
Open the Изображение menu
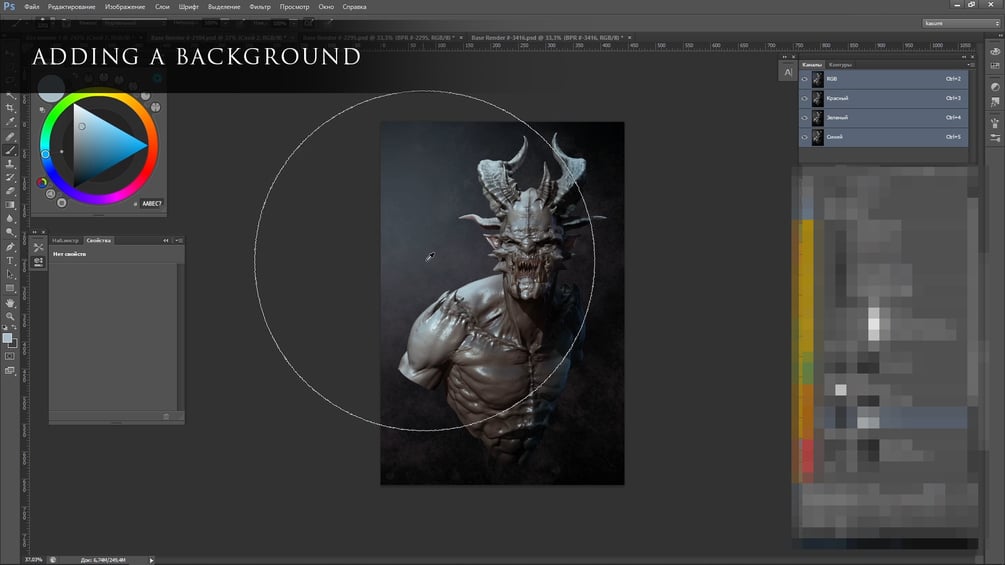point(125,7)
